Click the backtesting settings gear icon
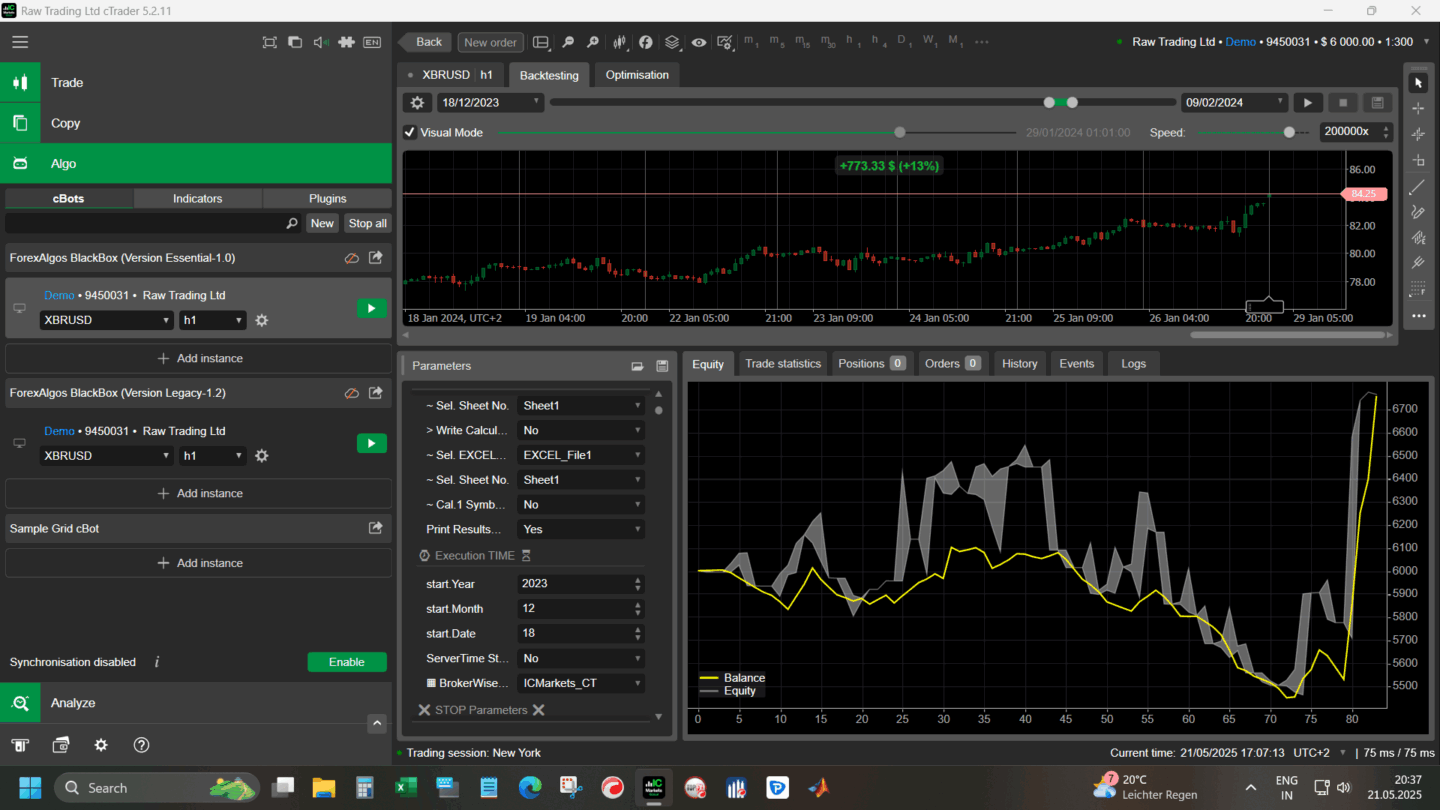The height and width of the screenshot is (810, 1440). coord(417,103)
